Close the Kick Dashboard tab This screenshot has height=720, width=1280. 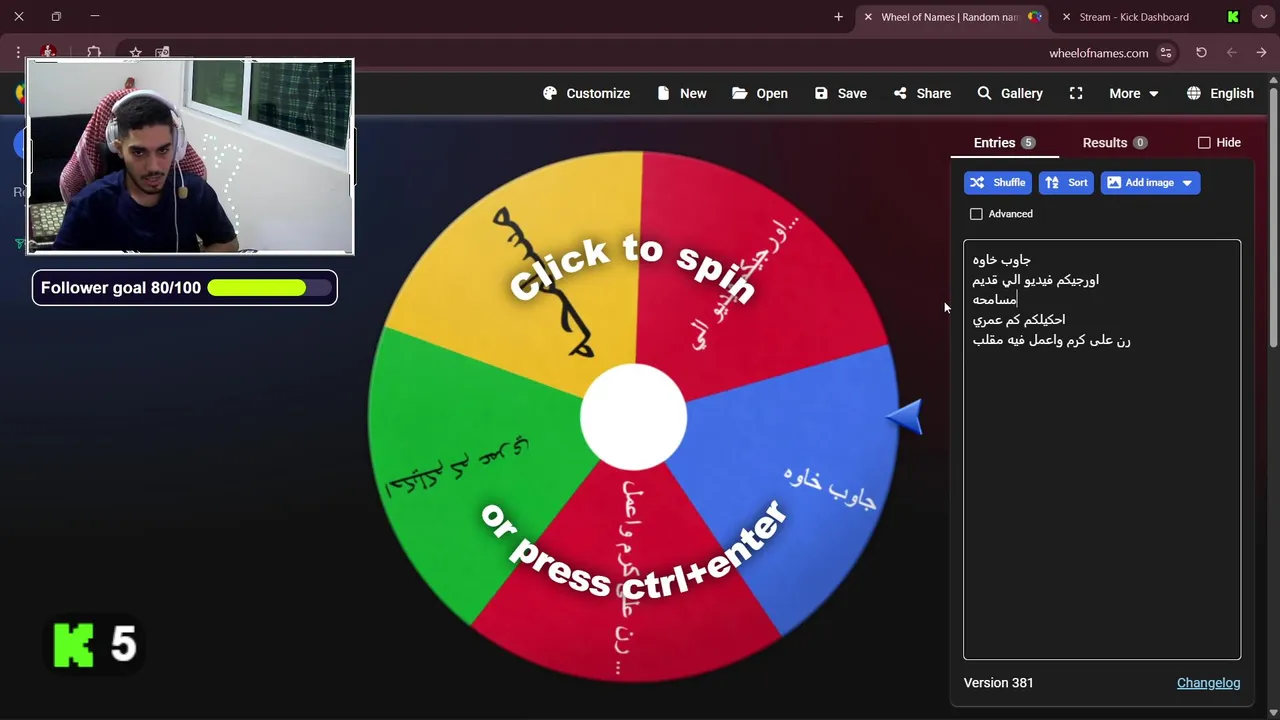[1067, 17]
